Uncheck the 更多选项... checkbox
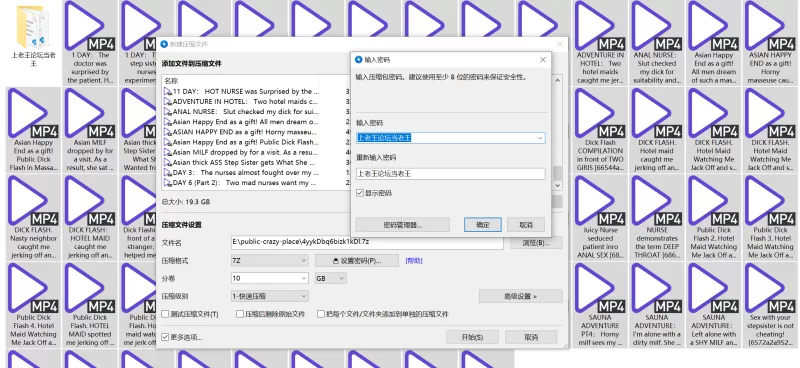800x368 pixels. [x=165, y=337]
